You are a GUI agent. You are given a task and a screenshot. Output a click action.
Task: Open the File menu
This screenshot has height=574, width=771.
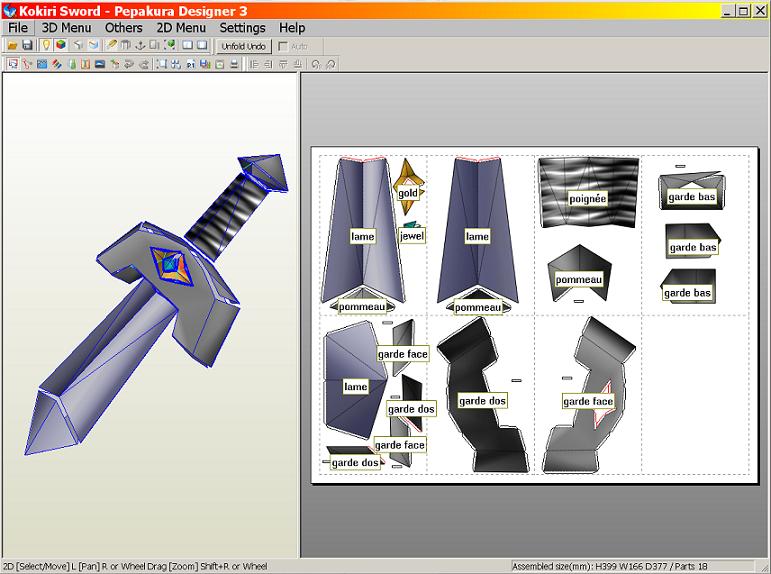[18, 28]
